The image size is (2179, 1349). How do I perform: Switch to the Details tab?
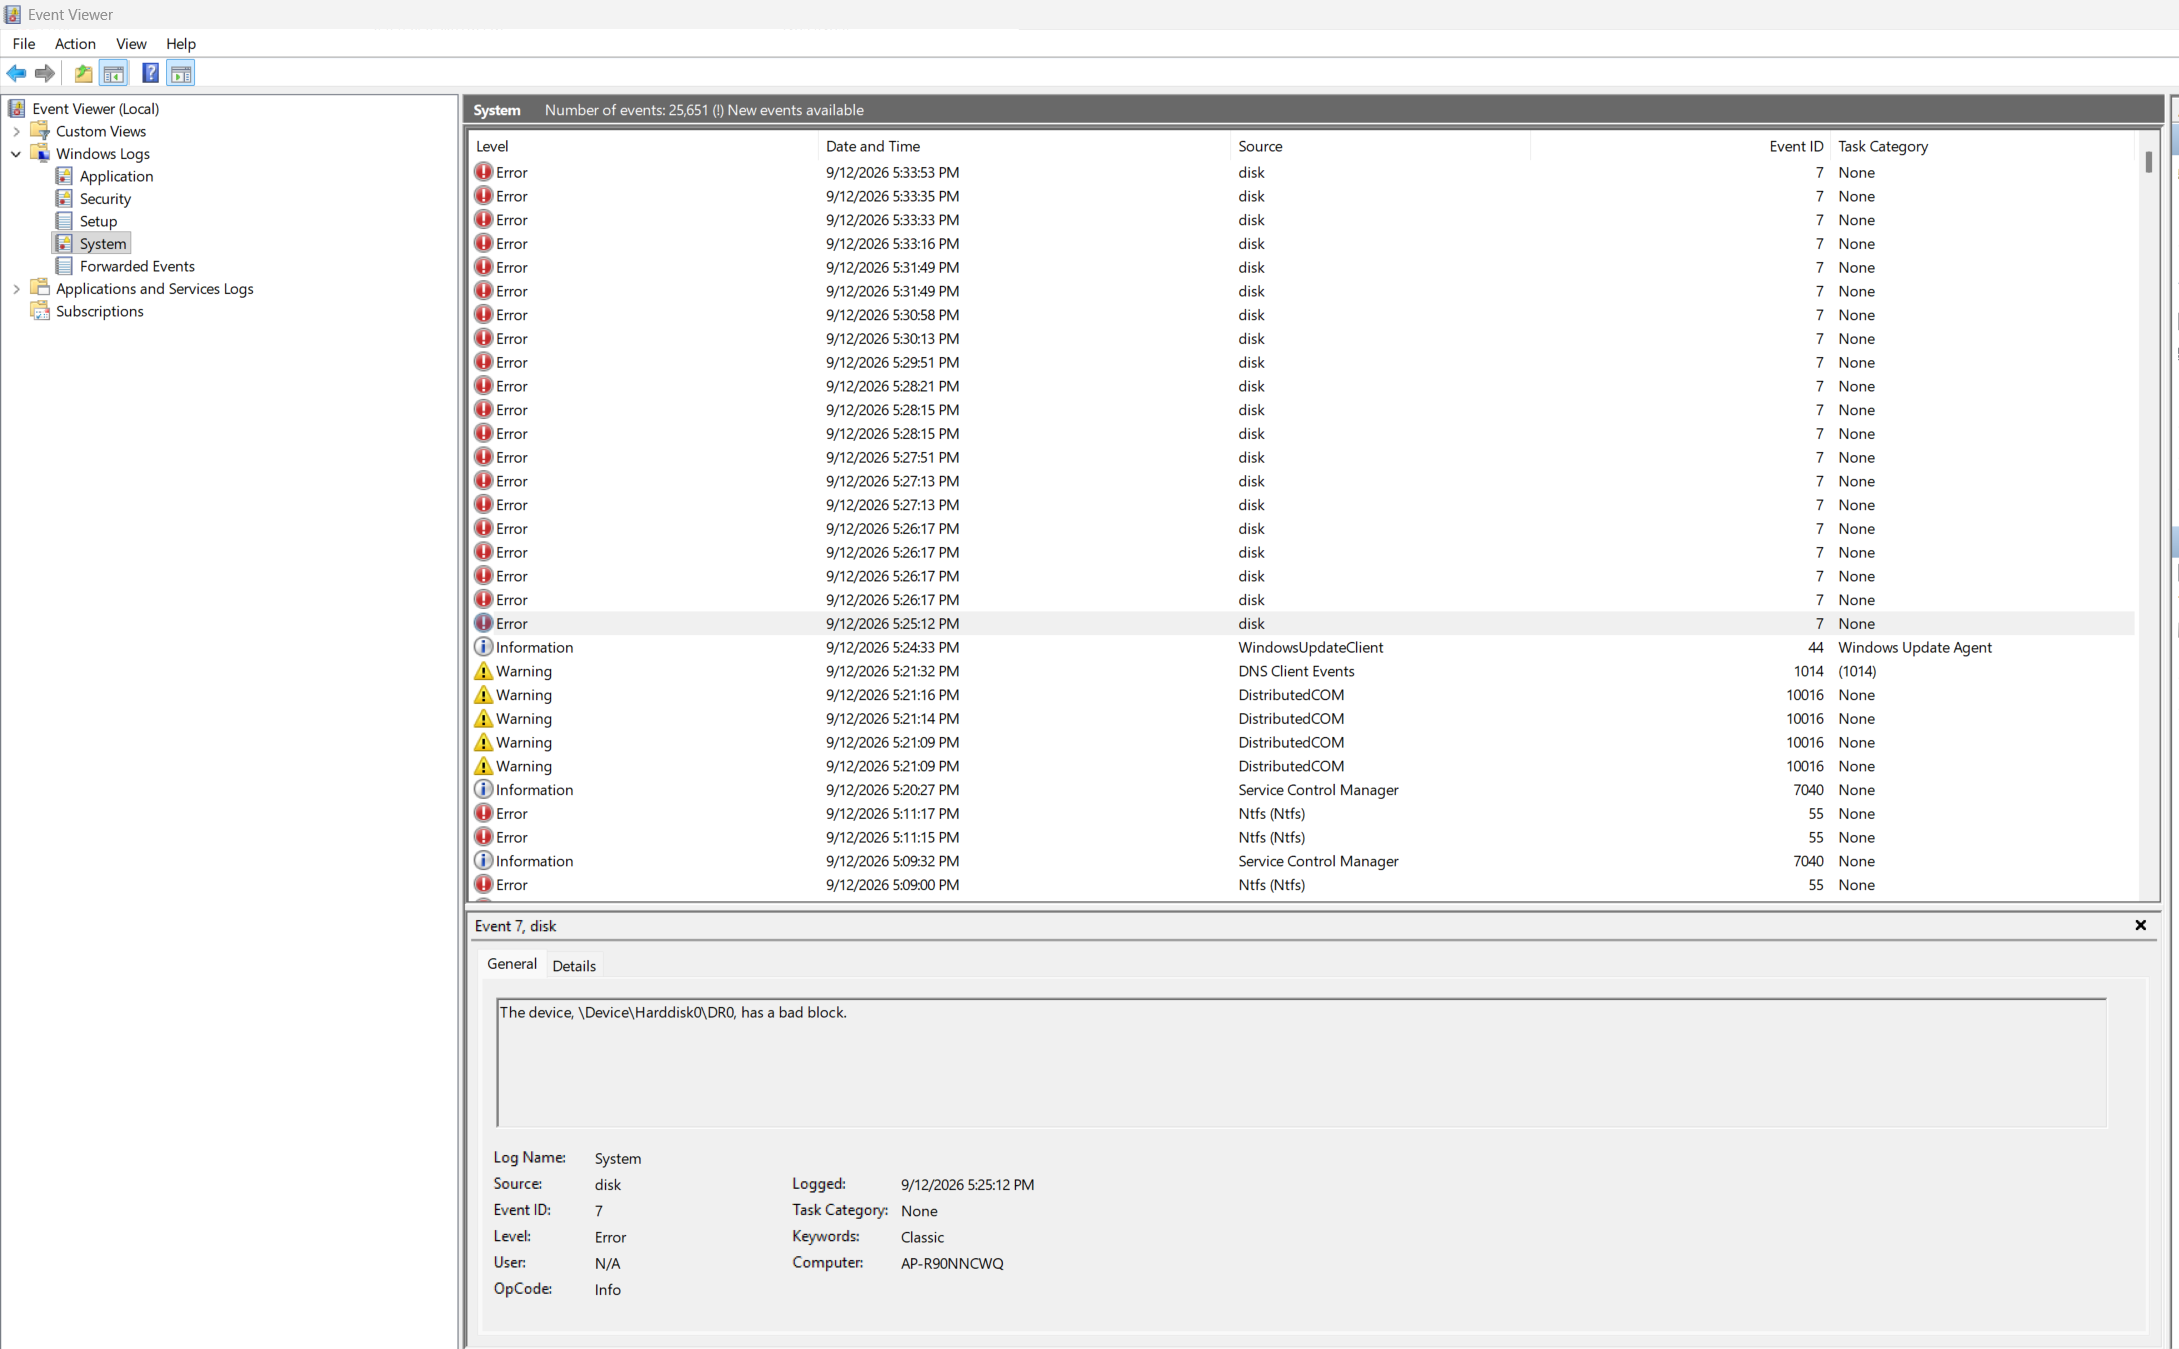click(573, 965)
